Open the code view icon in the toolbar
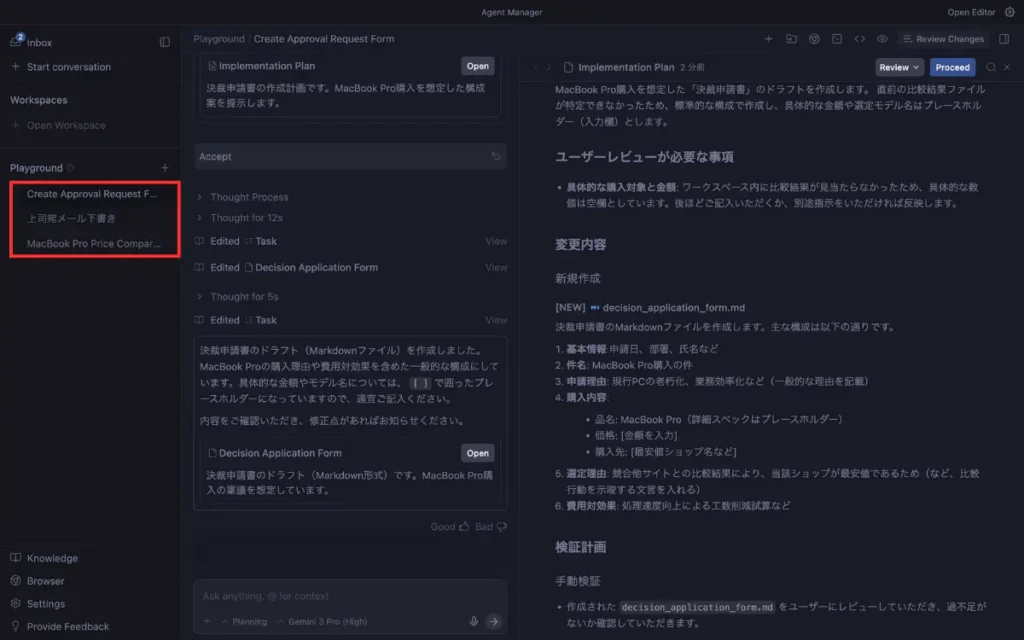The width and height of the screenshot is (1024, 640). tap(860, 37)
